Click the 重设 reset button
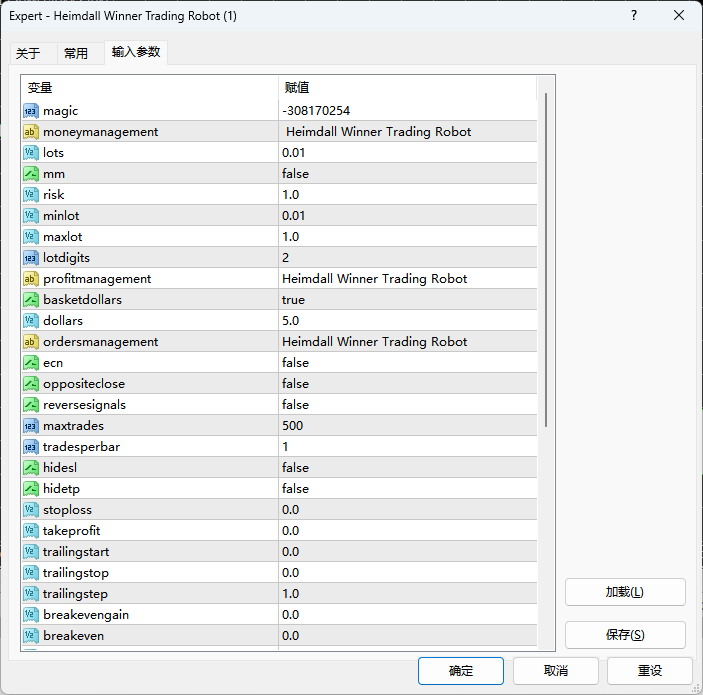Viewport: 703px width, 695px height. coord(650,671)
